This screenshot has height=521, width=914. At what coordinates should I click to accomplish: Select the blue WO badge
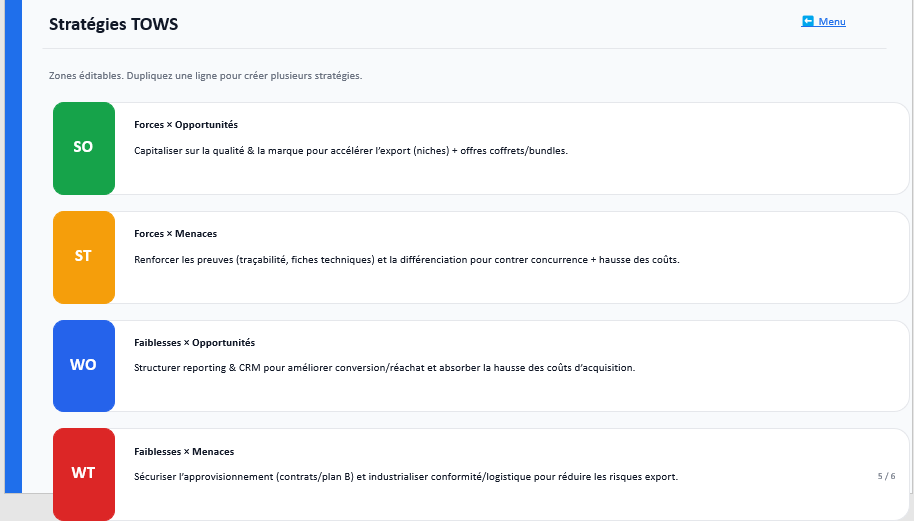(x=84, y=365)
